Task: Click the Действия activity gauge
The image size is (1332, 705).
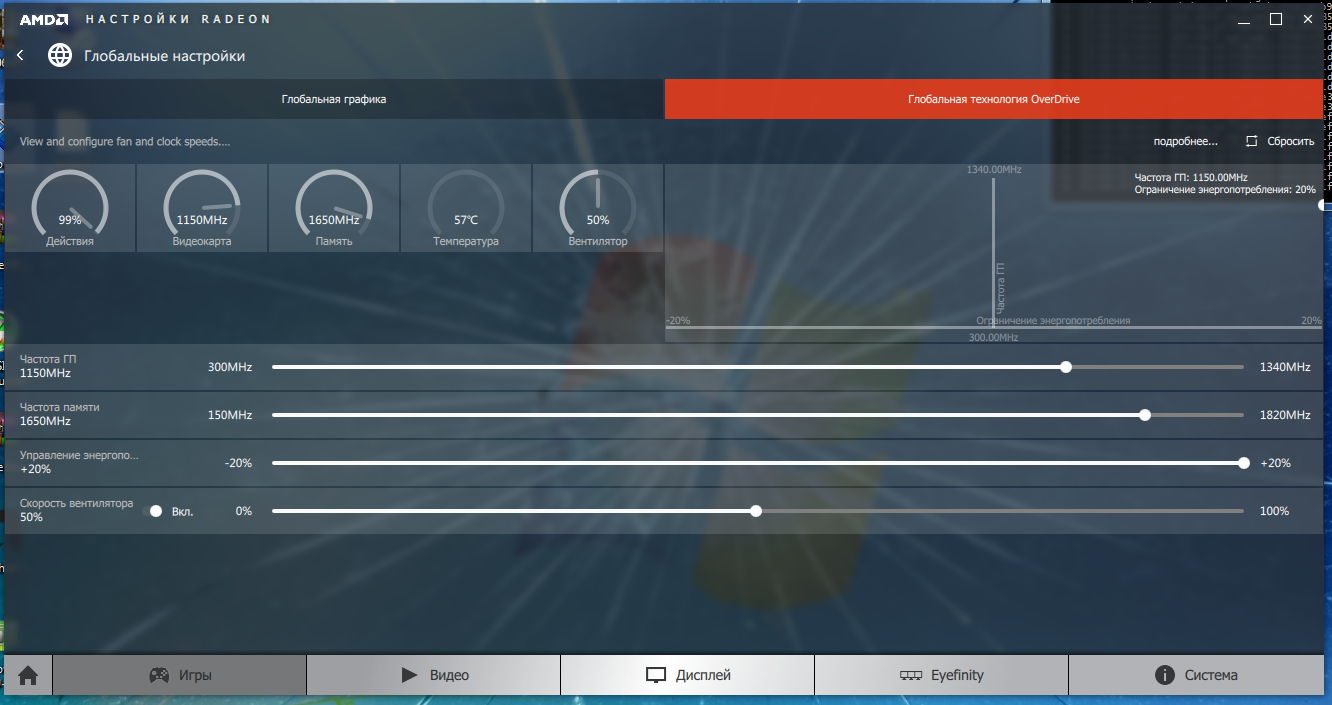Action: [70, 208]
